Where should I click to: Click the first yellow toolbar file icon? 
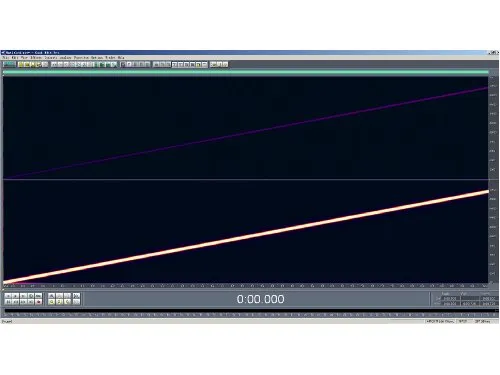click(x=21, y=64)
